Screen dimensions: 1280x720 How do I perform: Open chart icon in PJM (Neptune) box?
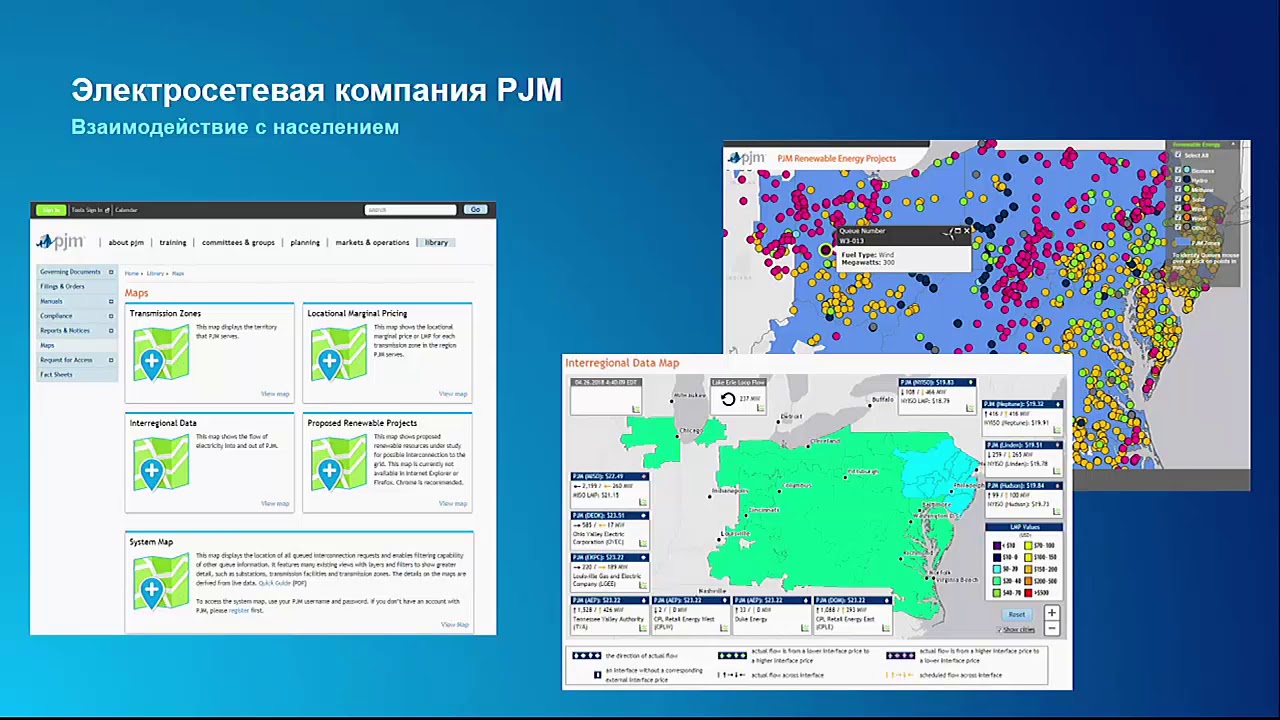point(1056,431)
